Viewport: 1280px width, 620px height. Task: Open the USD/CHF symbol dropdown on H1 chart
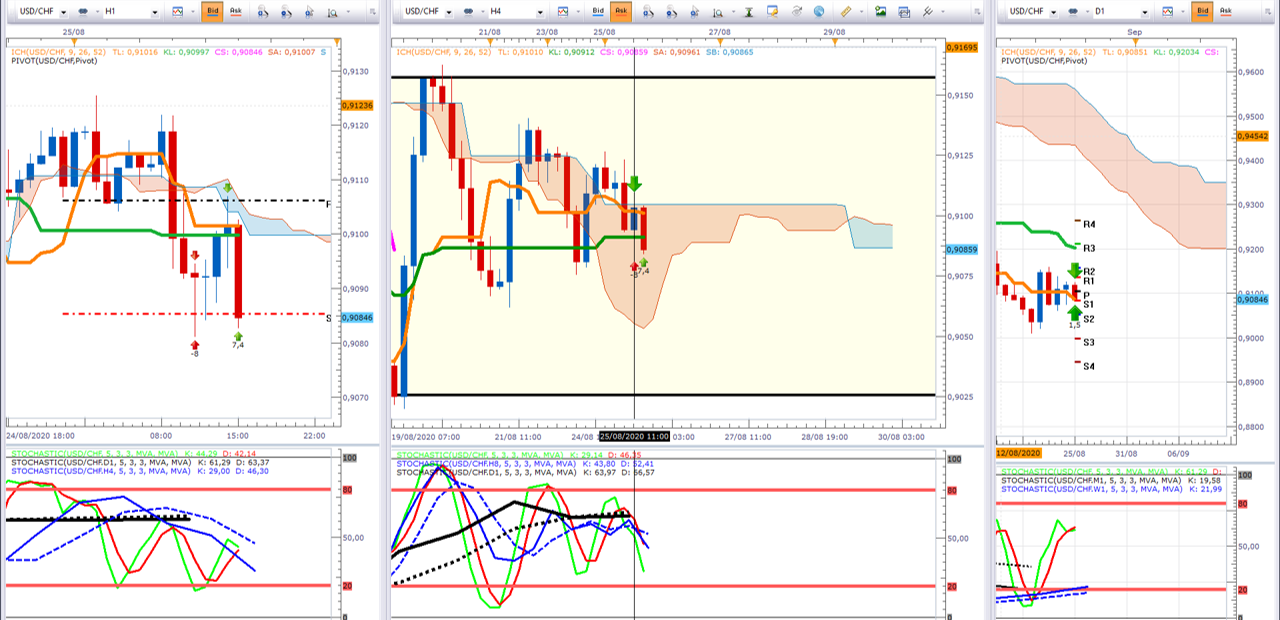point(63,12)
